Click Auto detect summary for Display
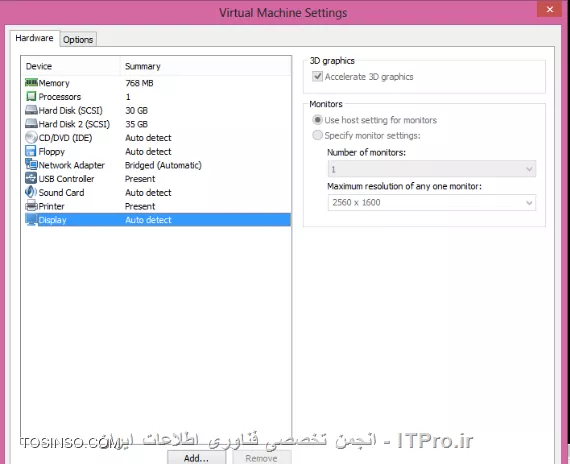Screen dimensions: 570x464 coord(148,220)
